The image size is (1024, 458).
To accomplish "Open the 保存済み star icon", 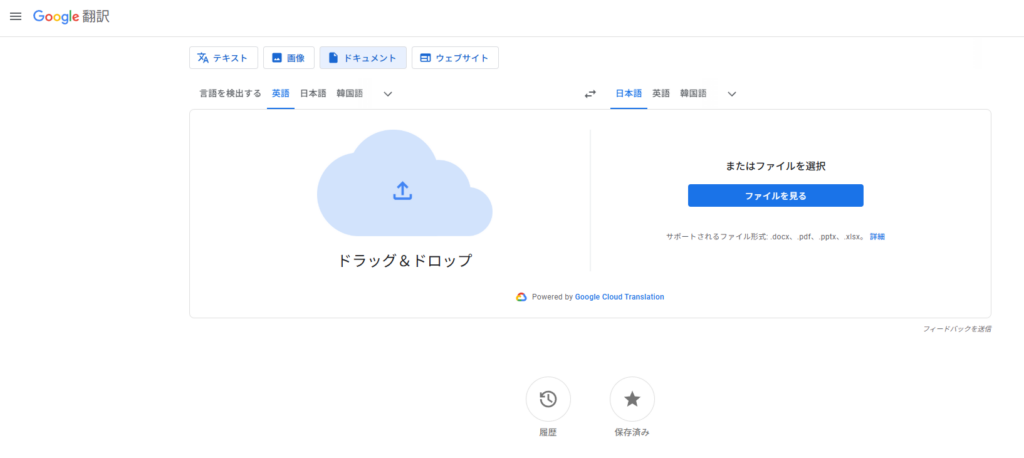I will (x=632, y=399).
